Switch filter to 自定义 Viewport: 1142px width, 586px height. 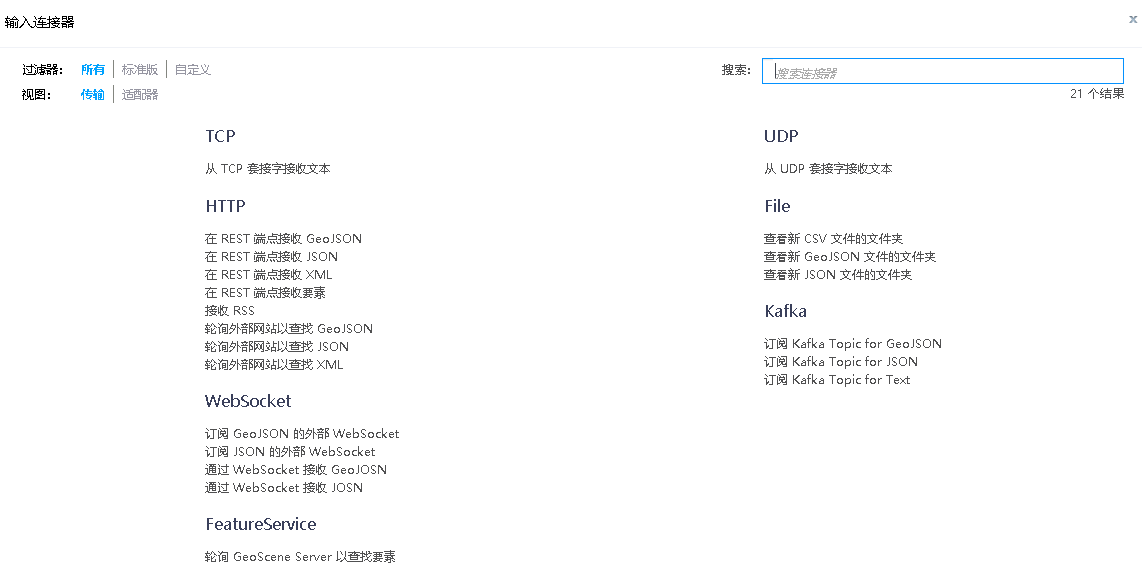pyautogui.click(x=193, y=70)
